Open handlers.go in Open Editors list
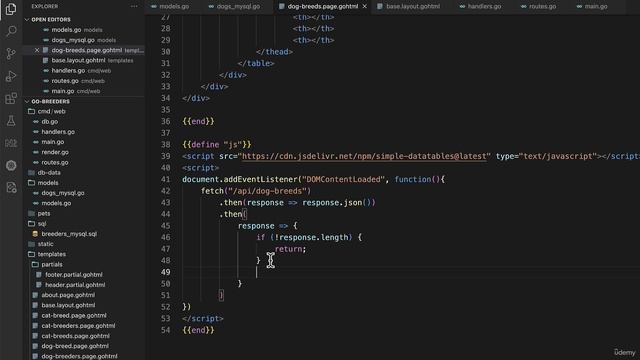 coord(68,71)
